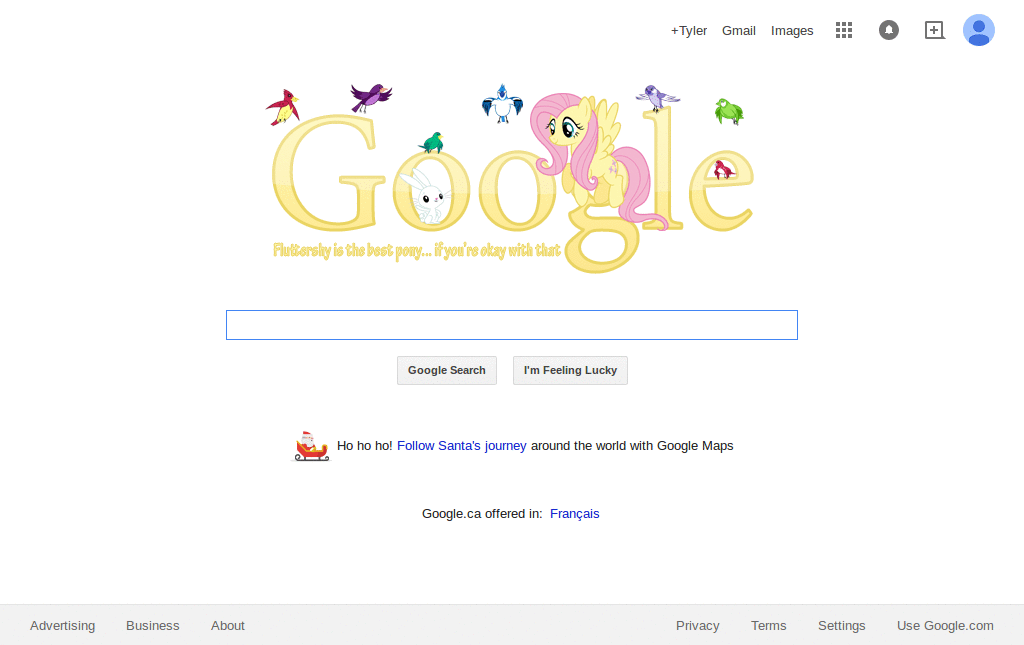
Task: Open the account profile avatar
Action: click(978, 30)
